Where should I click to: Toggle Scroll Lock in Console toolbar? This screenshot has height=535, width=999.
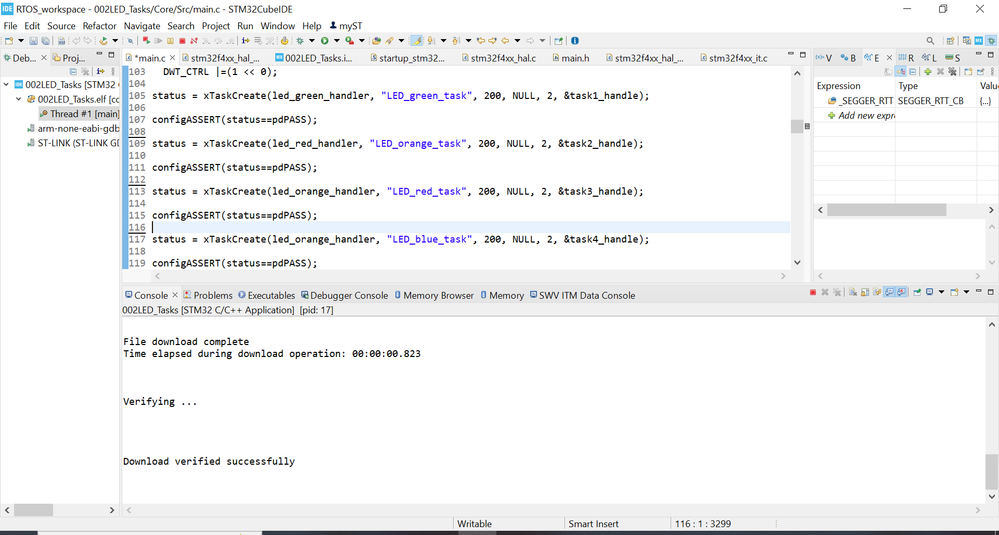point(865,292)
